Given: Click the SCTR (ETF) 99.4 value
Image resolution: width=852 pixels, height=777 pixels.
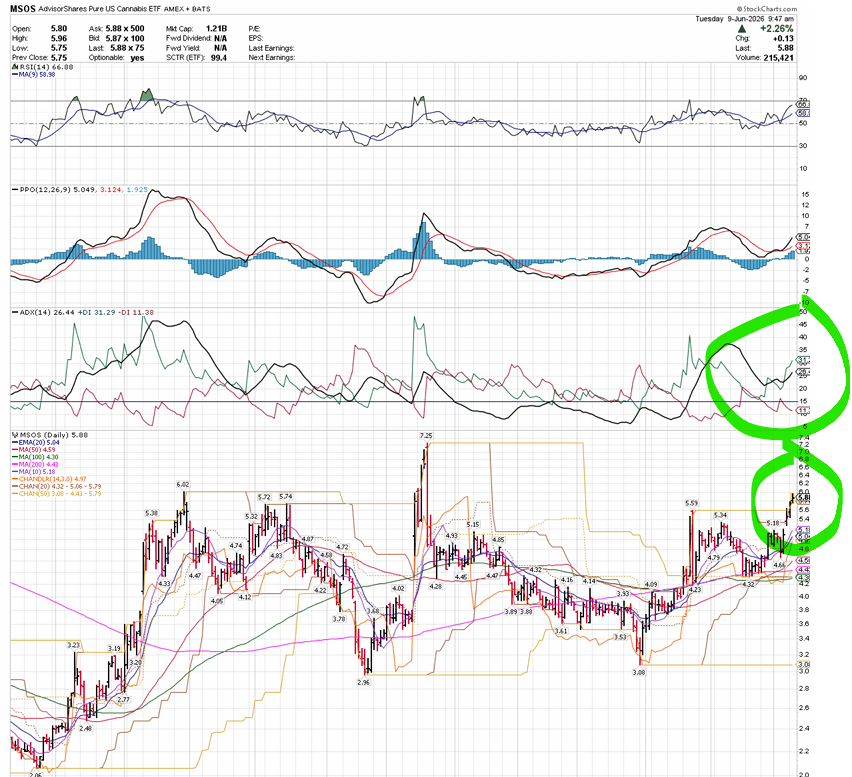Looking at the screenshot, I should pyautogui.click(x=218, y=58).
